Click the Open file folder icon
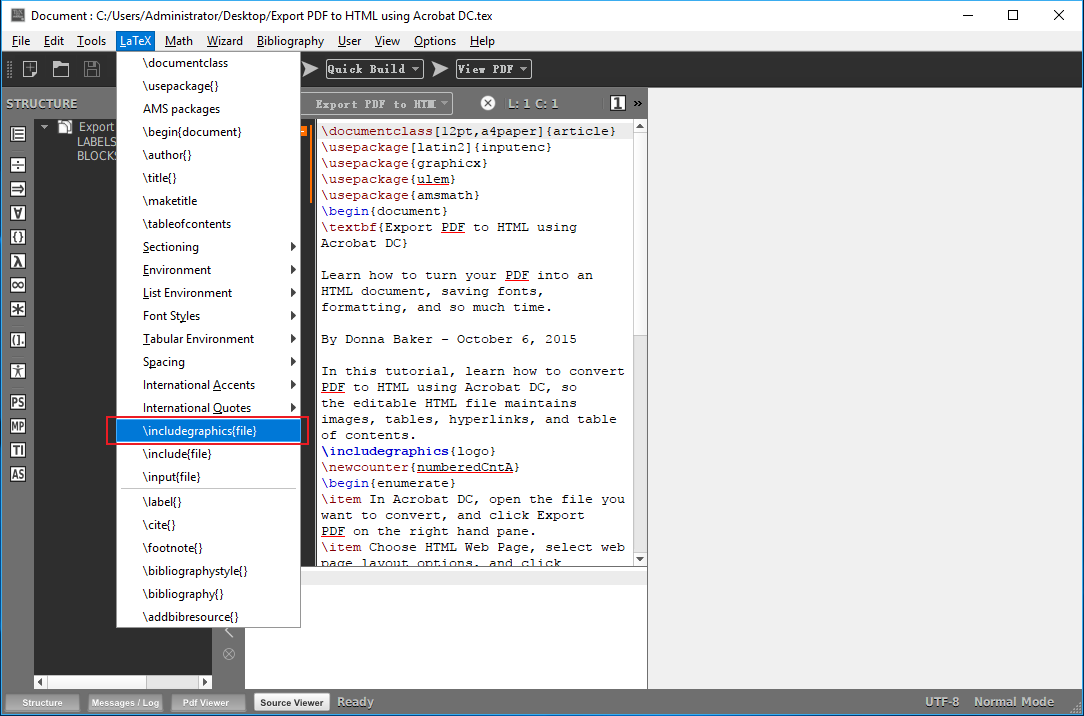 coord(61,68)
